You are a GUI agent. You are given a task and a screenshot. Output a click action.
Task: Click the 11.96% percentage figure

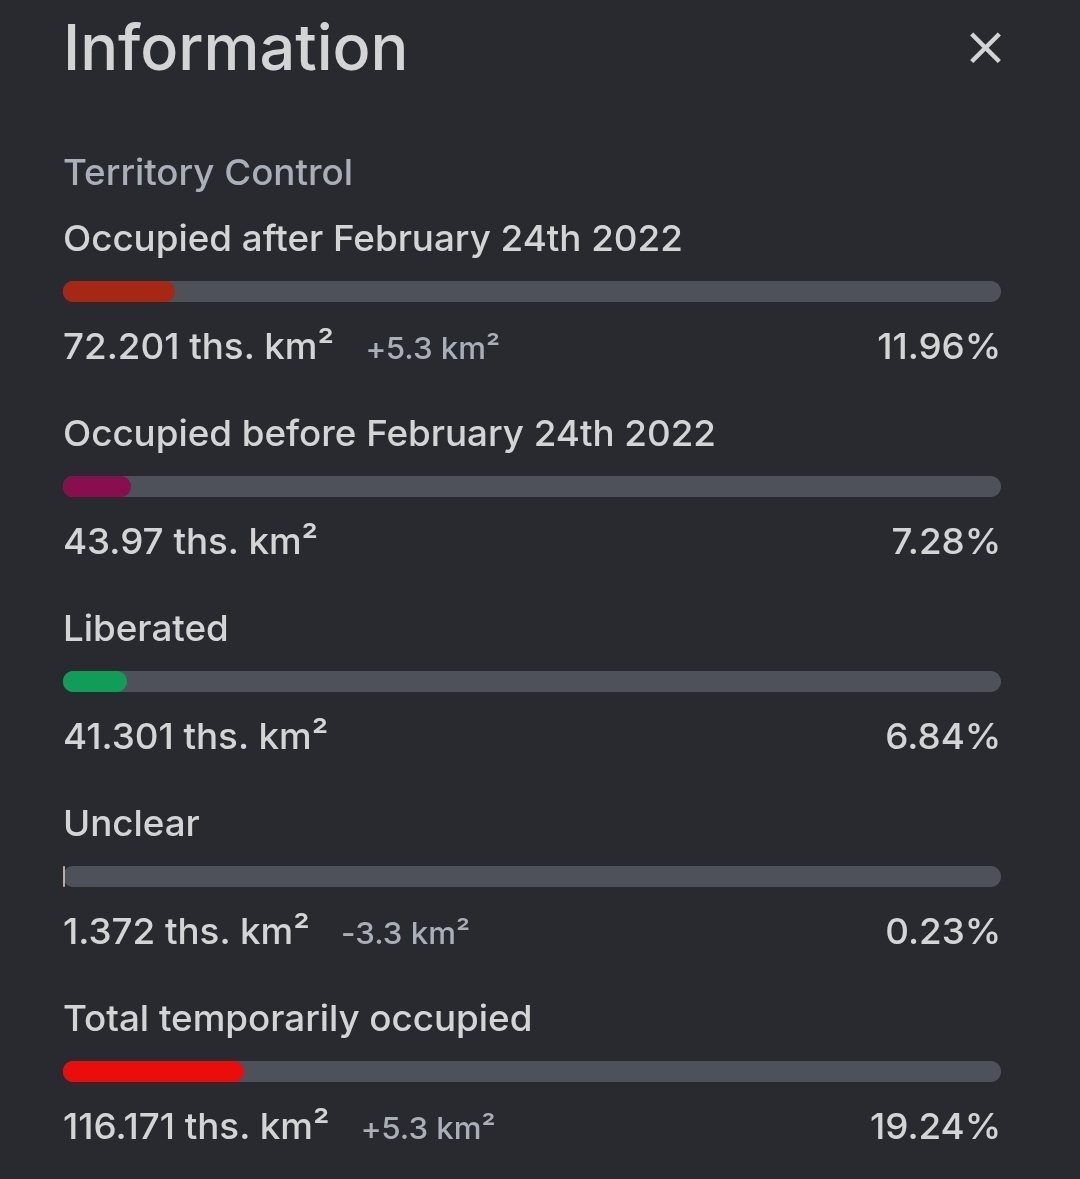pos(938,347)
